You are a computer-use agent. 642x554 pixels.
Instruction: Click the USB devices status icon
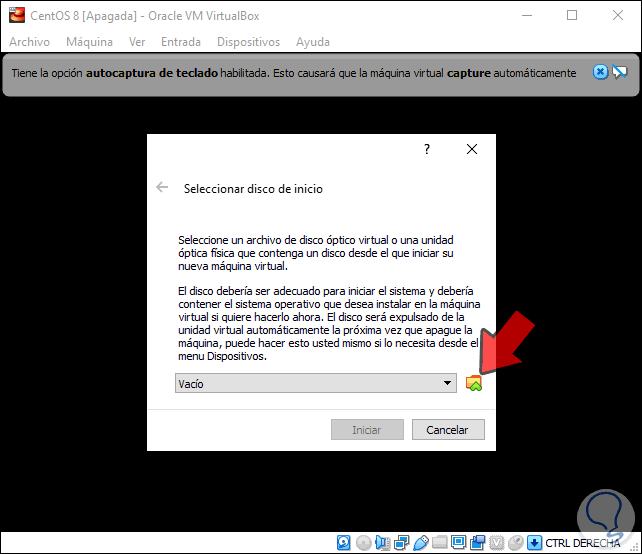tap(420, 543)
